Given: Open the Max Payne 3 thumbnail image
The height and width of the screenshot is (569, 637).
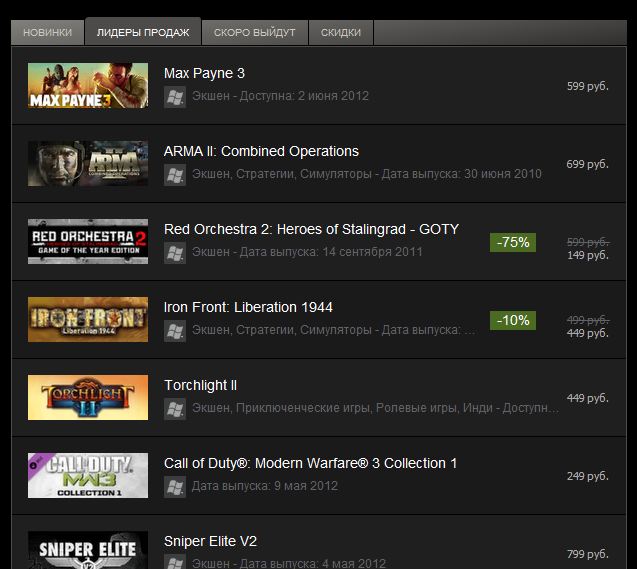Looking at the screenshot, I should pos(88,85).
